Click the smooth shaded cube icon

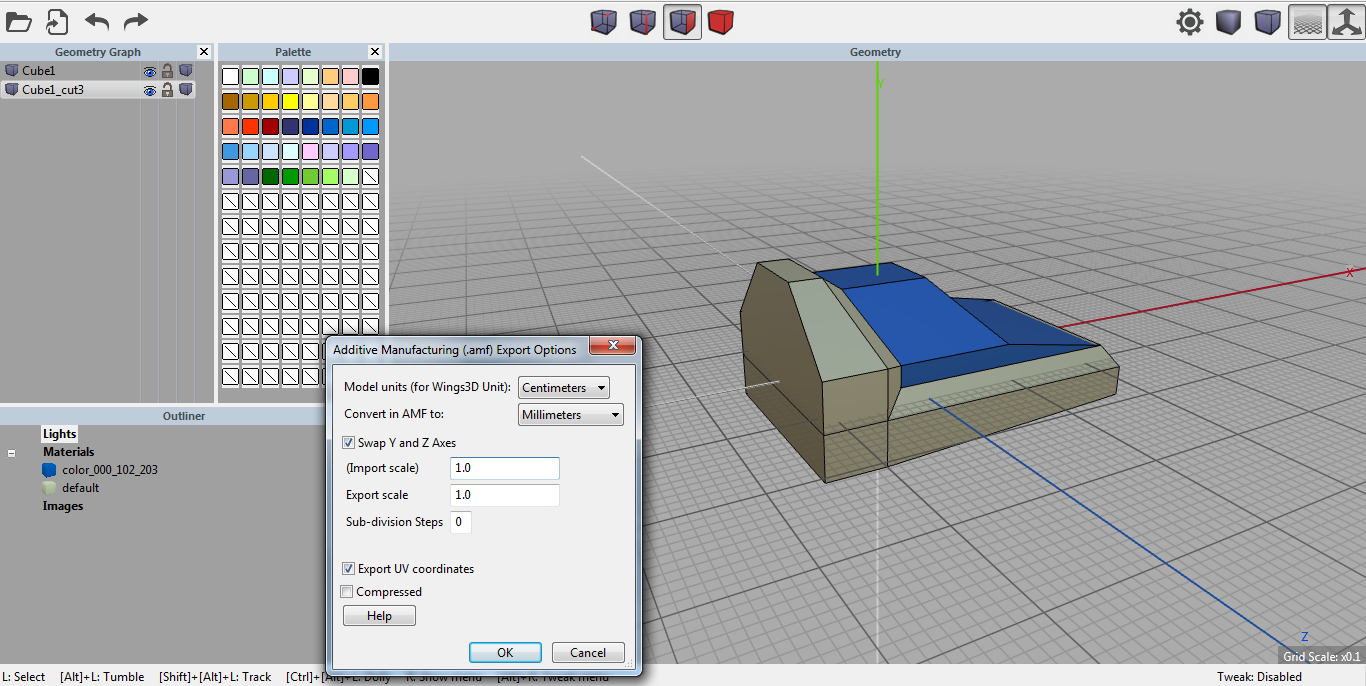(x=1228, y=22)
